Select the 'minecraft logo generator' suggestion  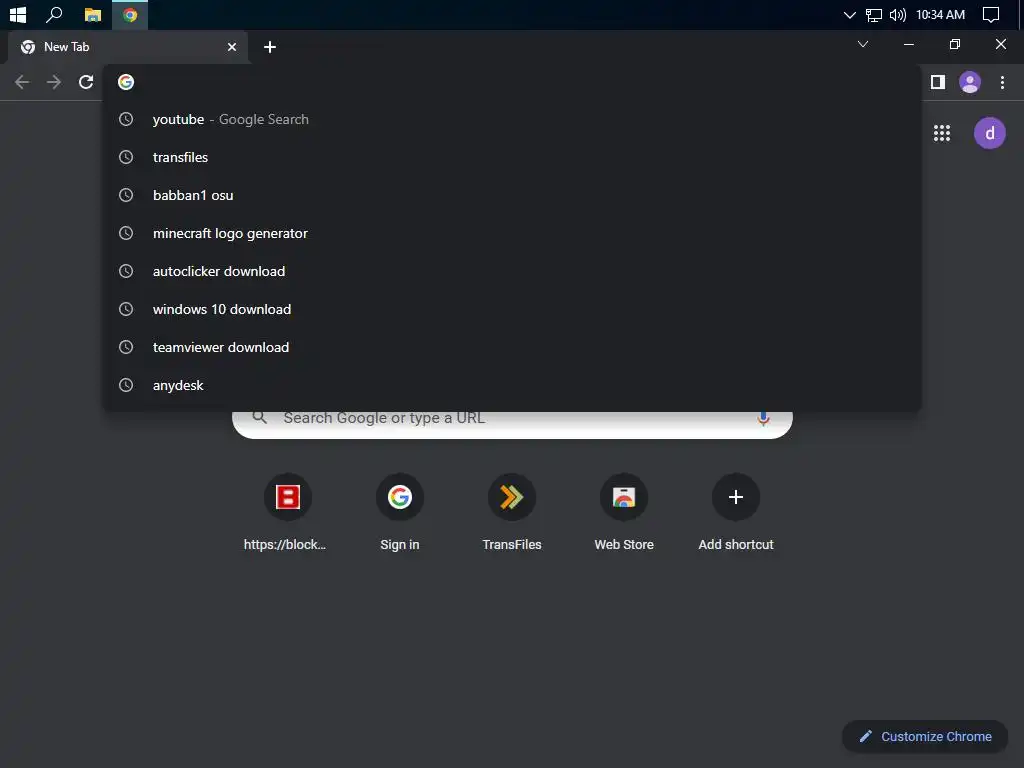512,233
